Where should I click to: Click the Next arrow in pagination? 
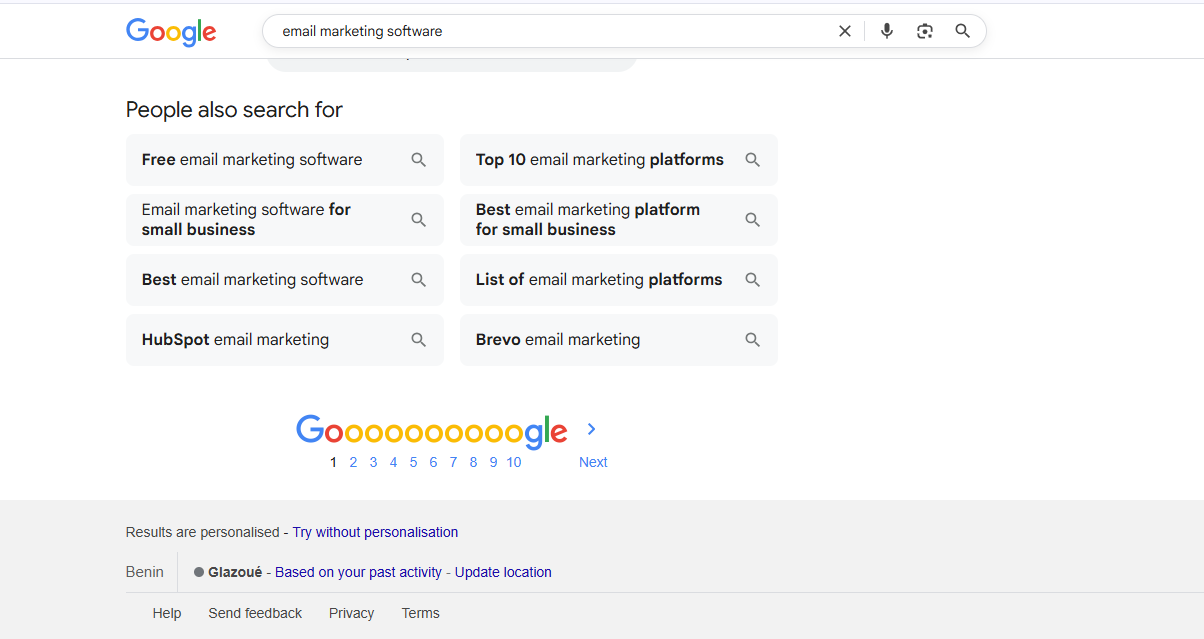pos(591,428)
